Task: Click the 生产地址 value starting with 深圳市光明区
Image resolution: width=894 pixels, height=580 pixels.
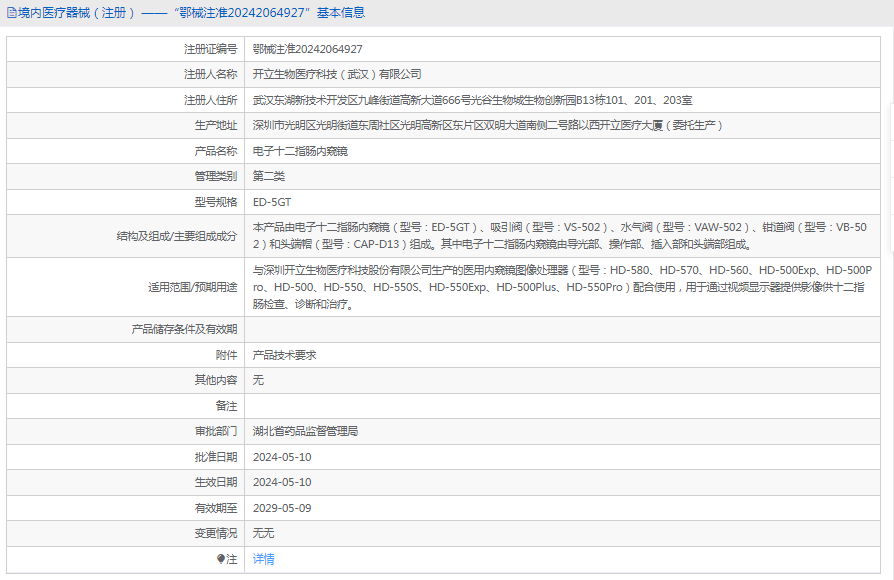Action: click(x=487, y=125)
